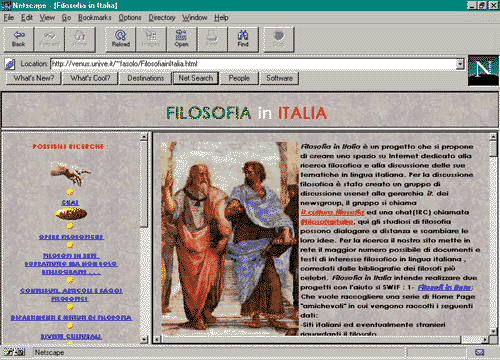Click the Software directory button
The width and height of the screenshot is (500, 360).
pos(279,78)
